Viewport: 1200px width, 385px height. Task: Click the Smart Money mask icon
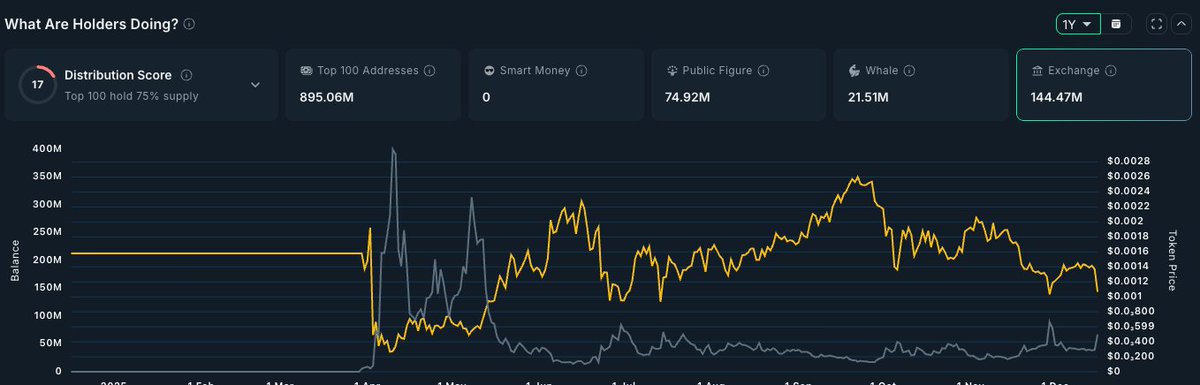489,71
